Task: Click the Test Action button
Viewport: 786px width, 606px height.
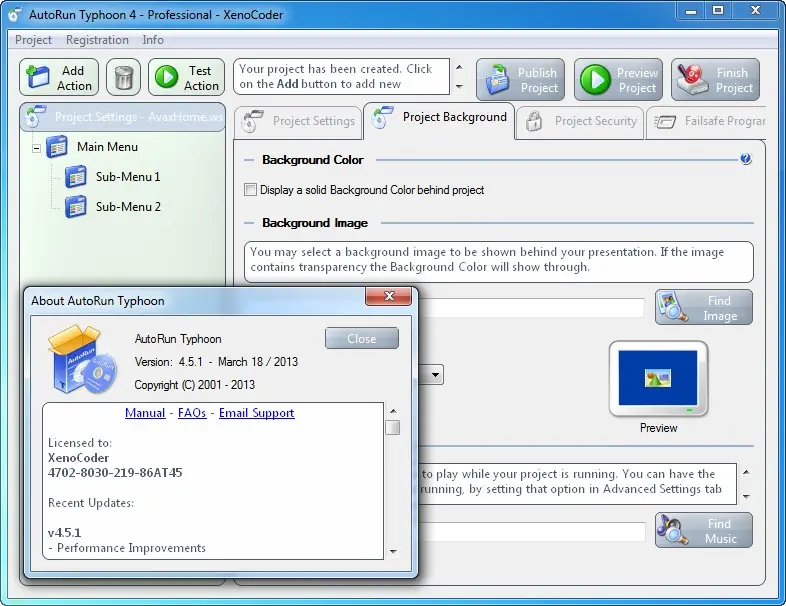Action: point(187,78)
